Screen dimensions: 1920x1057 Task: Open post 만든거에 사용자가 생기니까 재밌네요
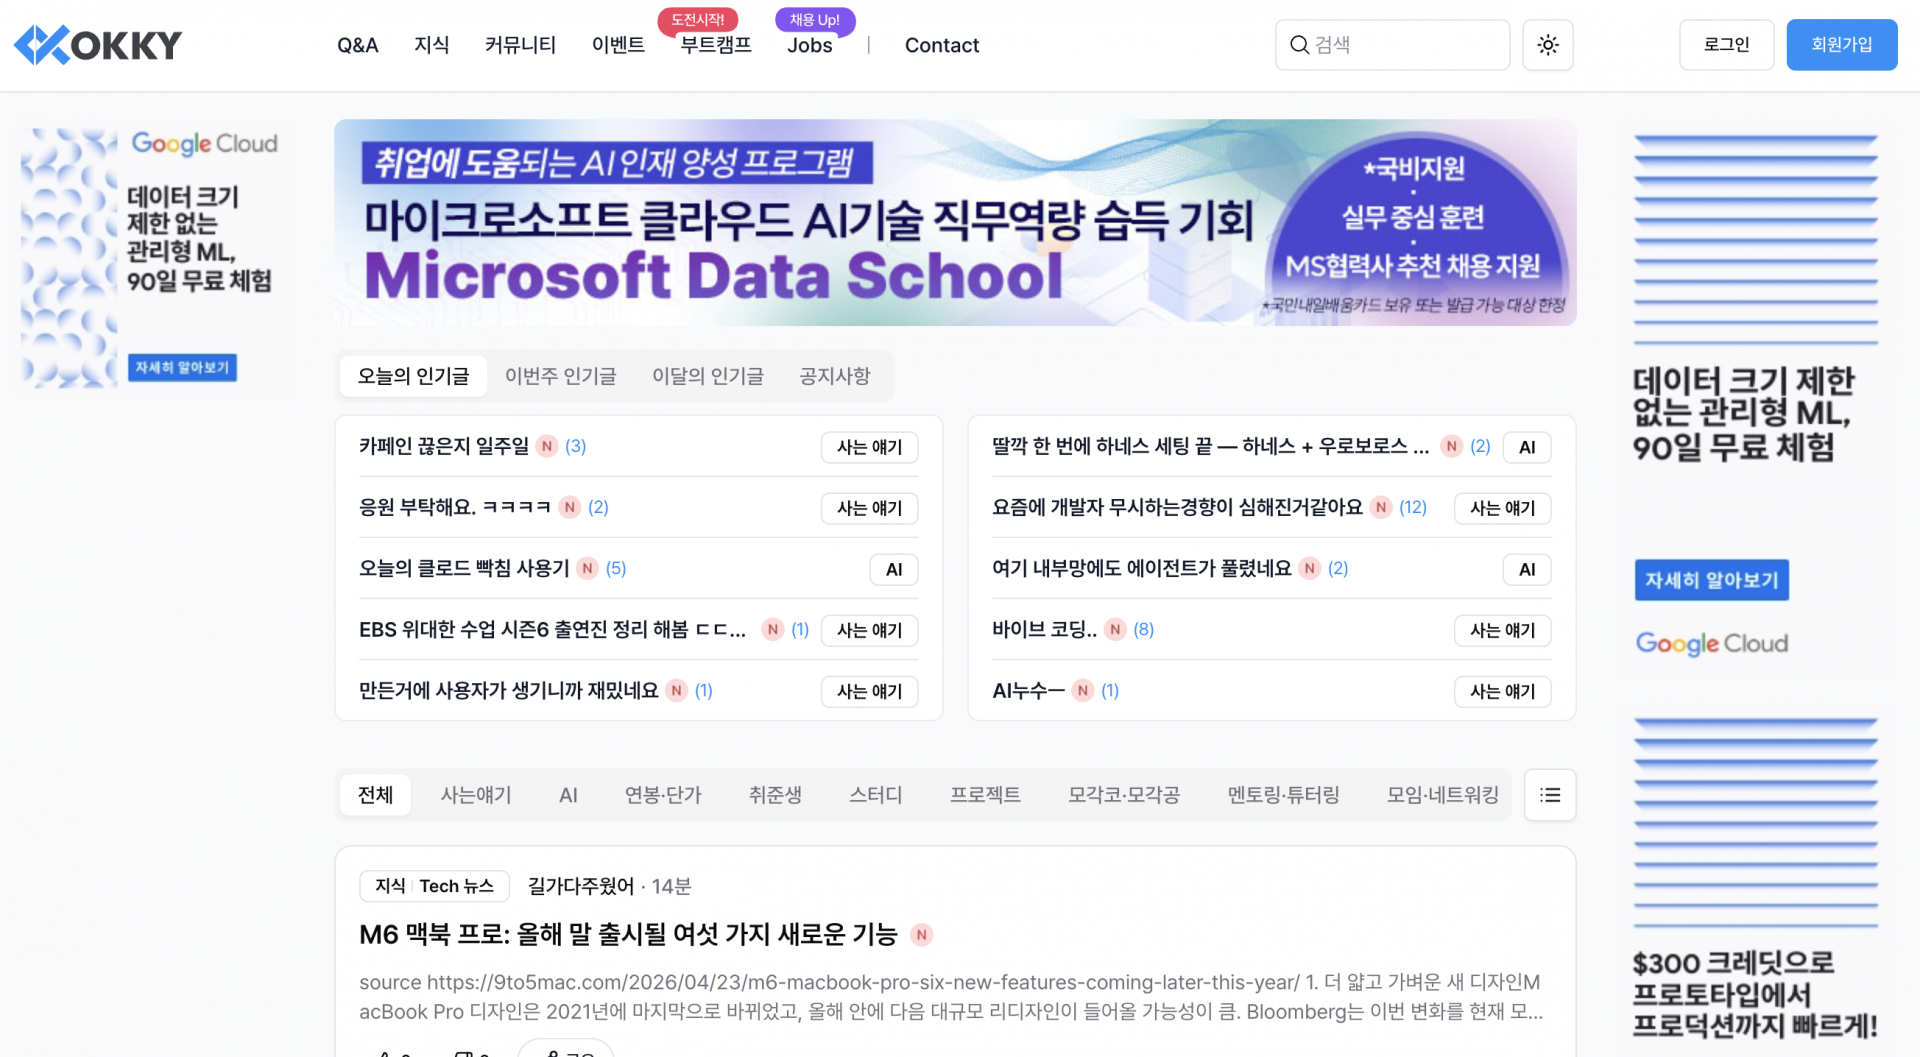pyautogui.click(x=508, y=690)
